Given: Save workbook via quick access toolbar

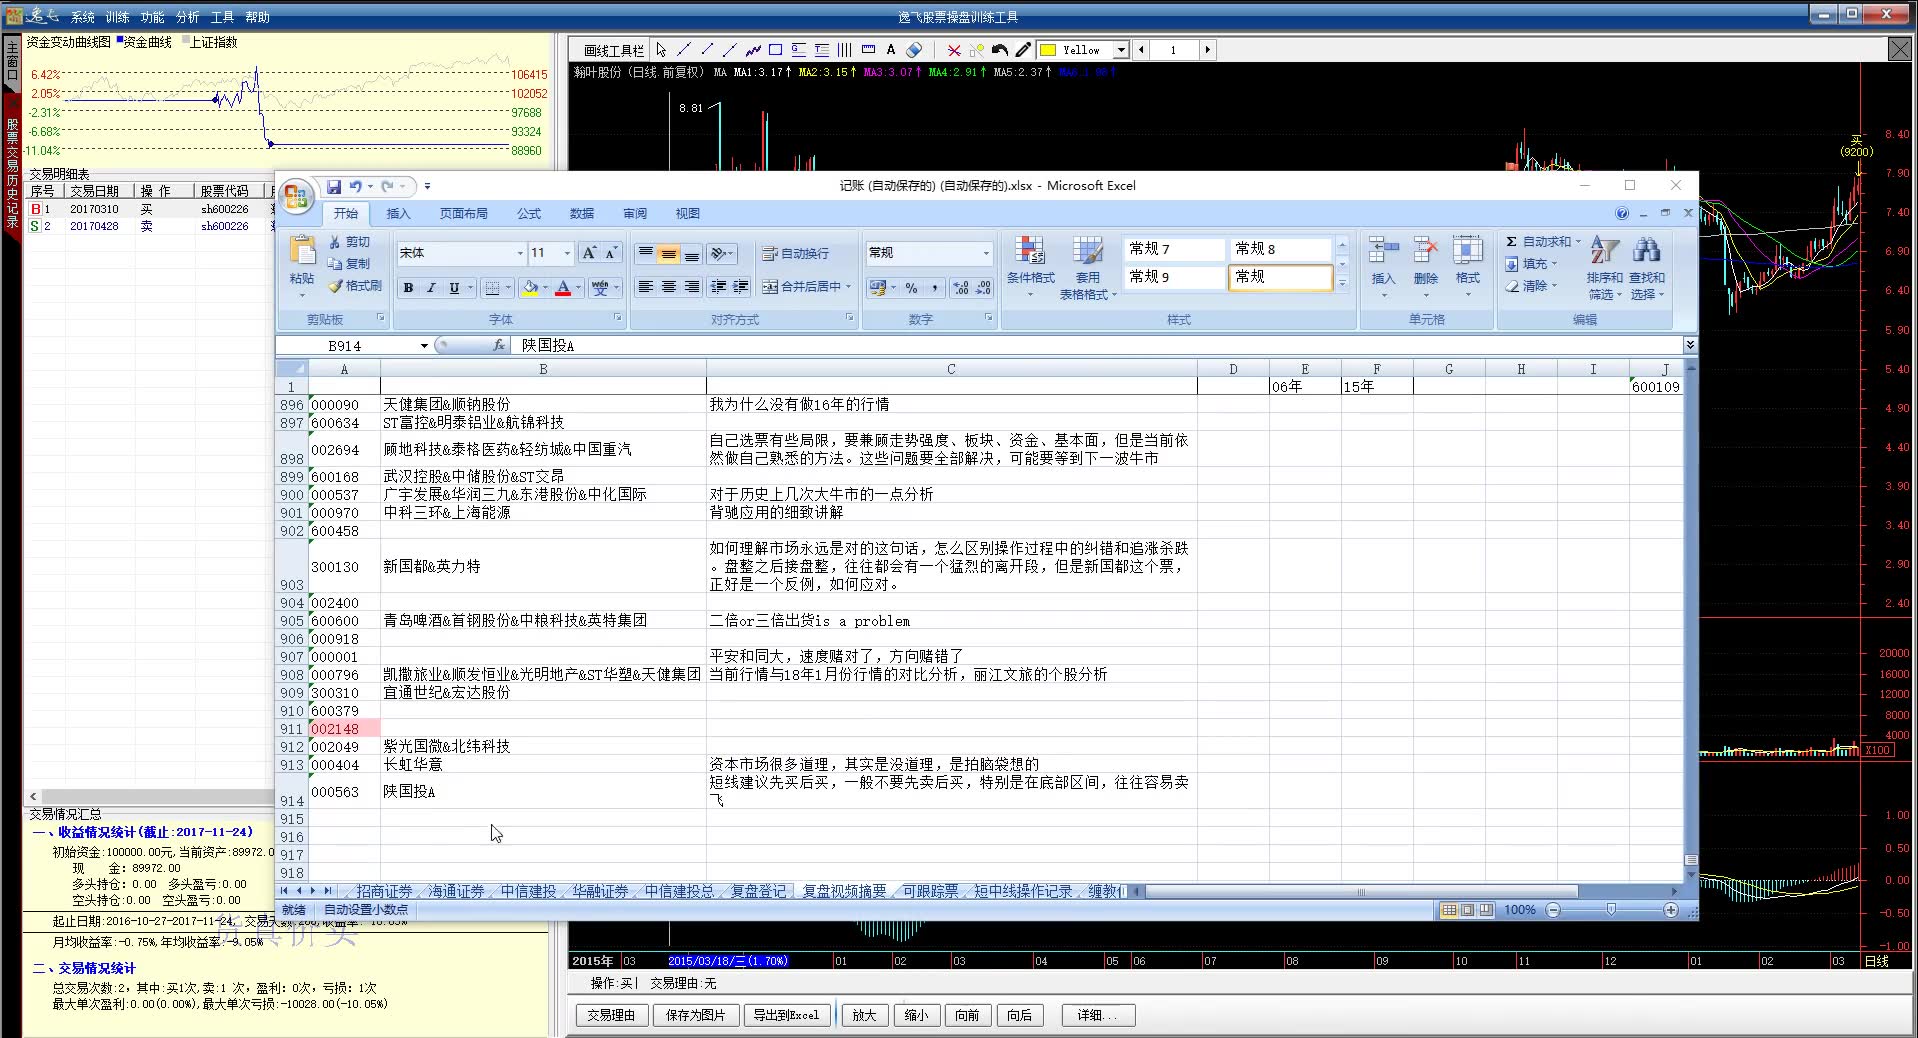Looking at the screenshot, I should (x=334, y=186).
